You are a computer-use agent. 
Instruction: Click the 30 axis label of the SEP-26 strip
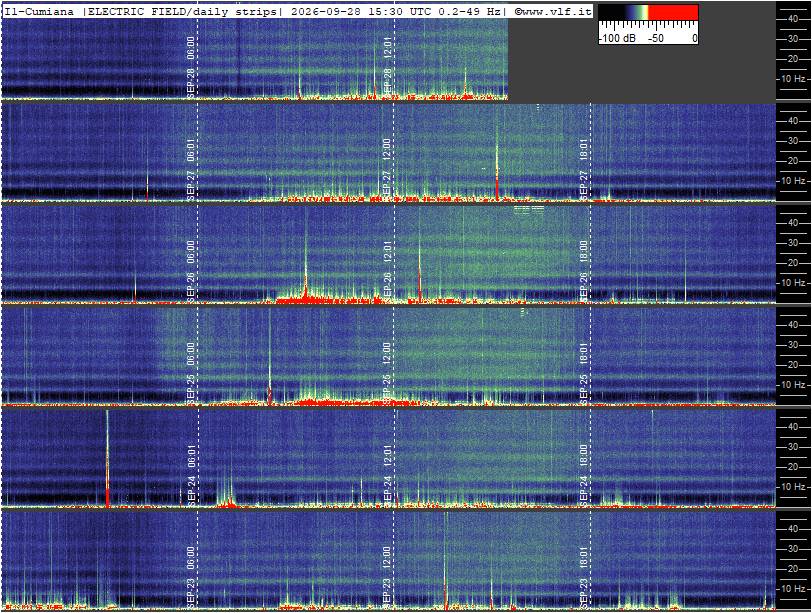click(793, 243)
